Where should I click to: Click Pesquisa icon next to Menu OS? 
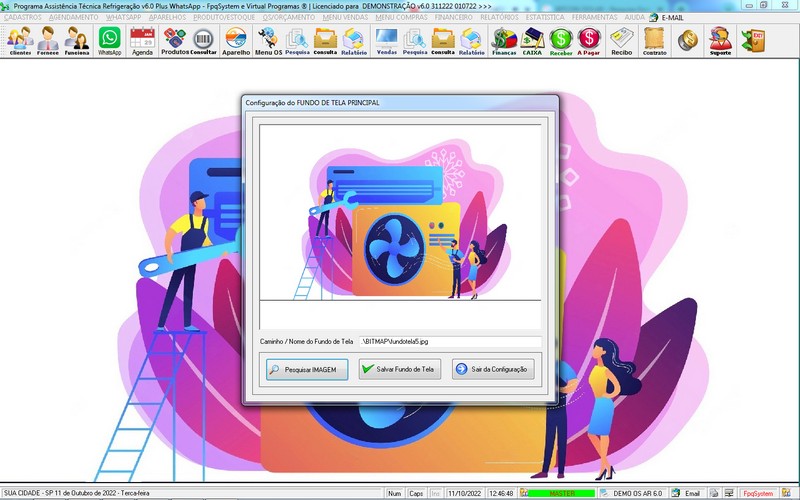click(297, 41)
